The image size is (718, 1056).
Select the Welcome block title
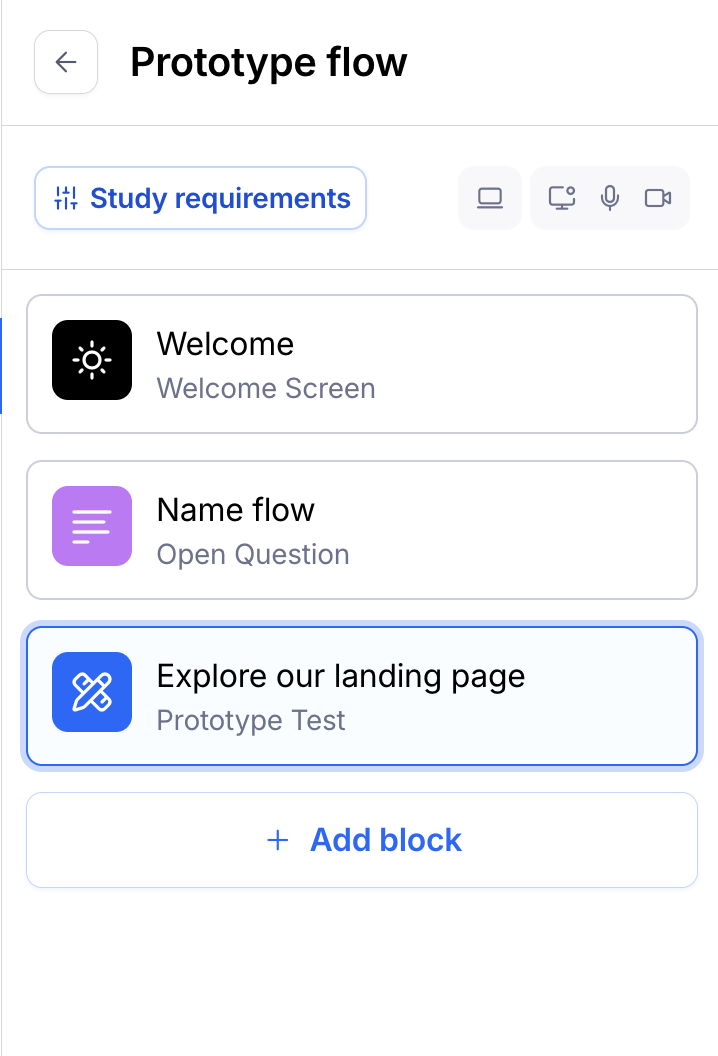click(x=225, y=344)
